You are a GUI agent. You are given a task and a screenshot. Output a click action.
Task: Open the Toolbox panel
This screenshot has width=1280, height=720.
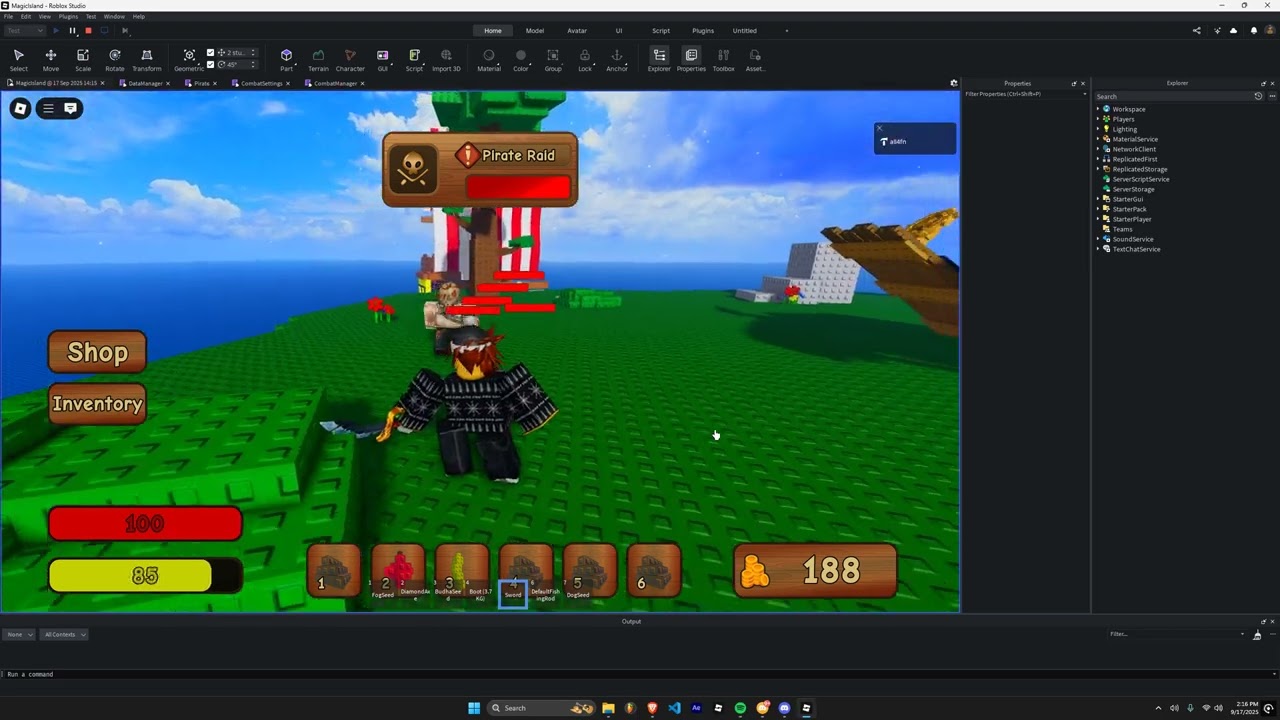(723, 60)
